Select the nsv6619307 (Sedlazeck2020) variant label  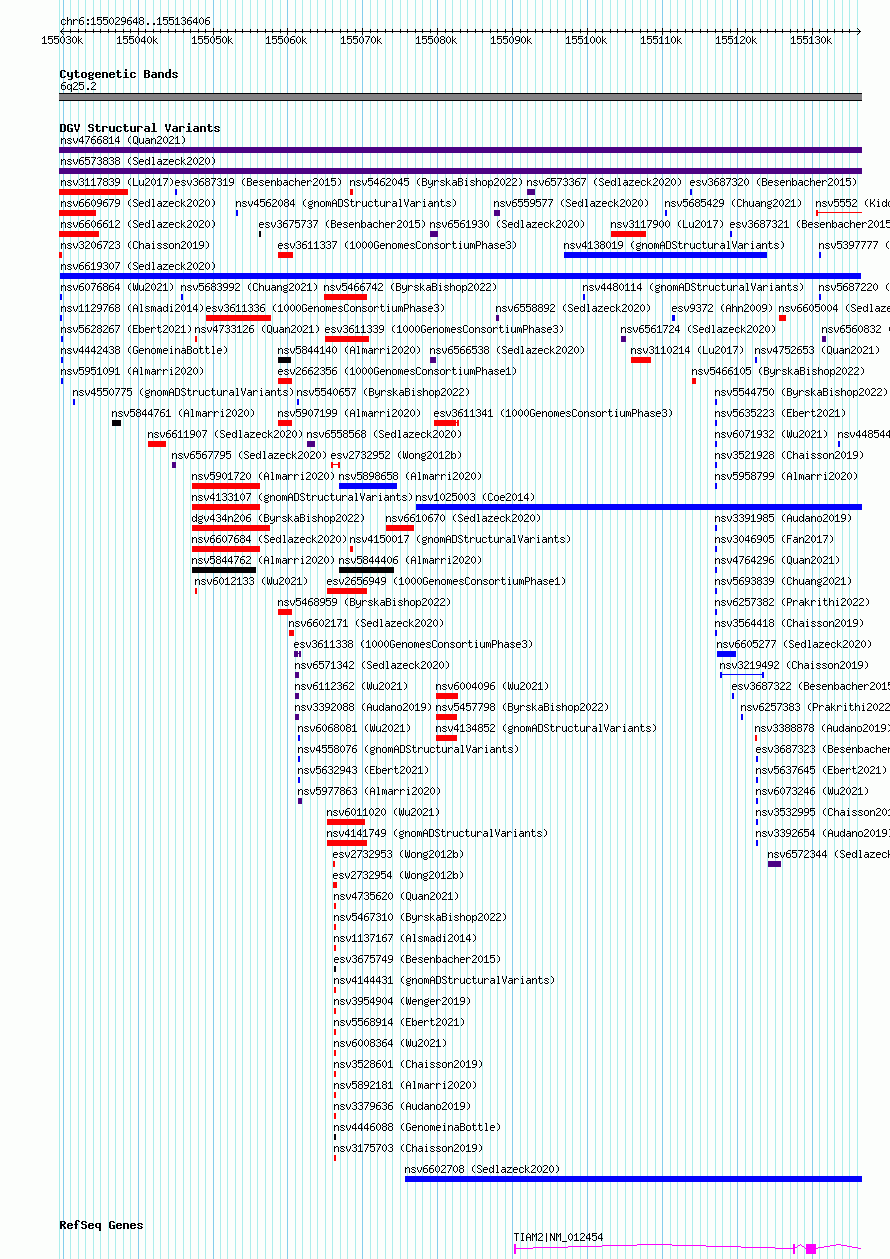(137, 266)
